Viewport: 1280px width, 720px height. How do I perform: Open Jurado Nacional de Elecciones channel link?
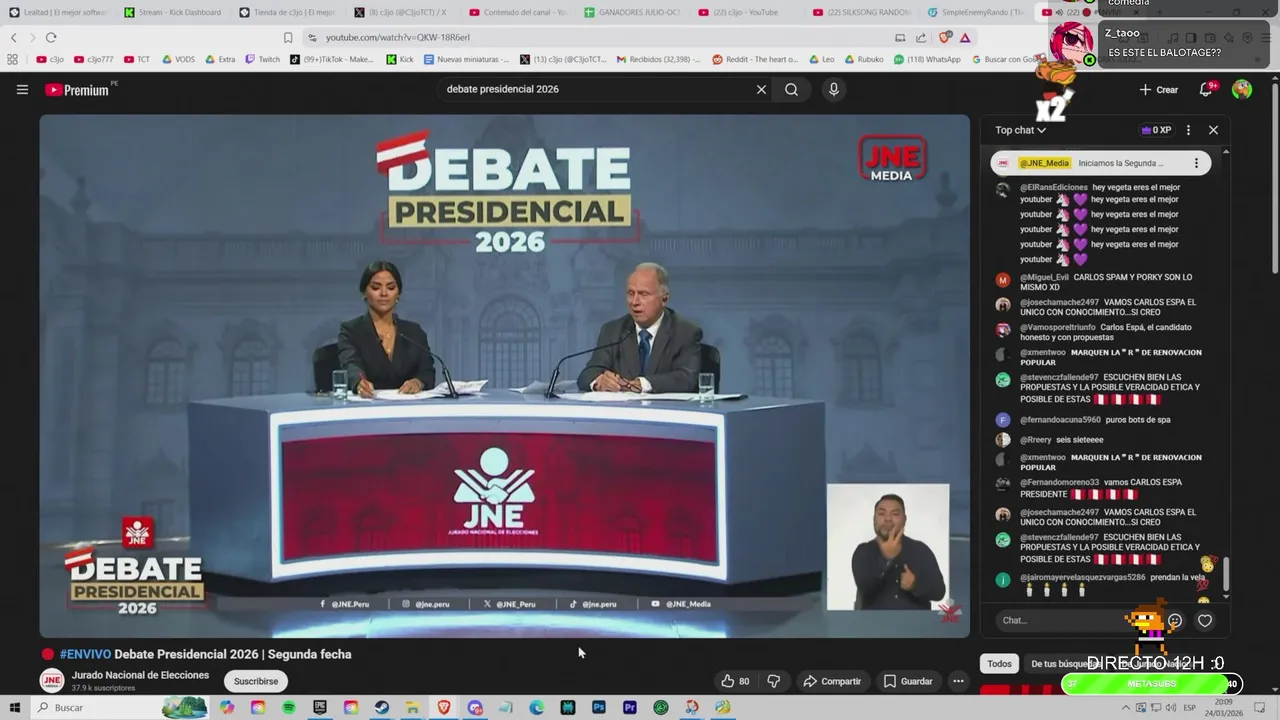tap(140, 675)
